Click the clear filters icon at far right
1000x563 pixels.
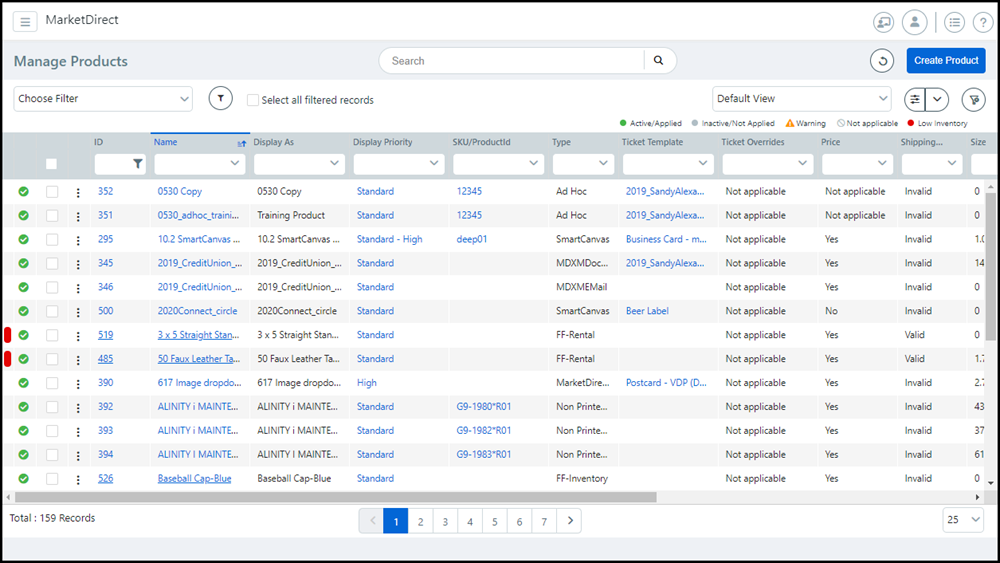click(x=972, y=99)
